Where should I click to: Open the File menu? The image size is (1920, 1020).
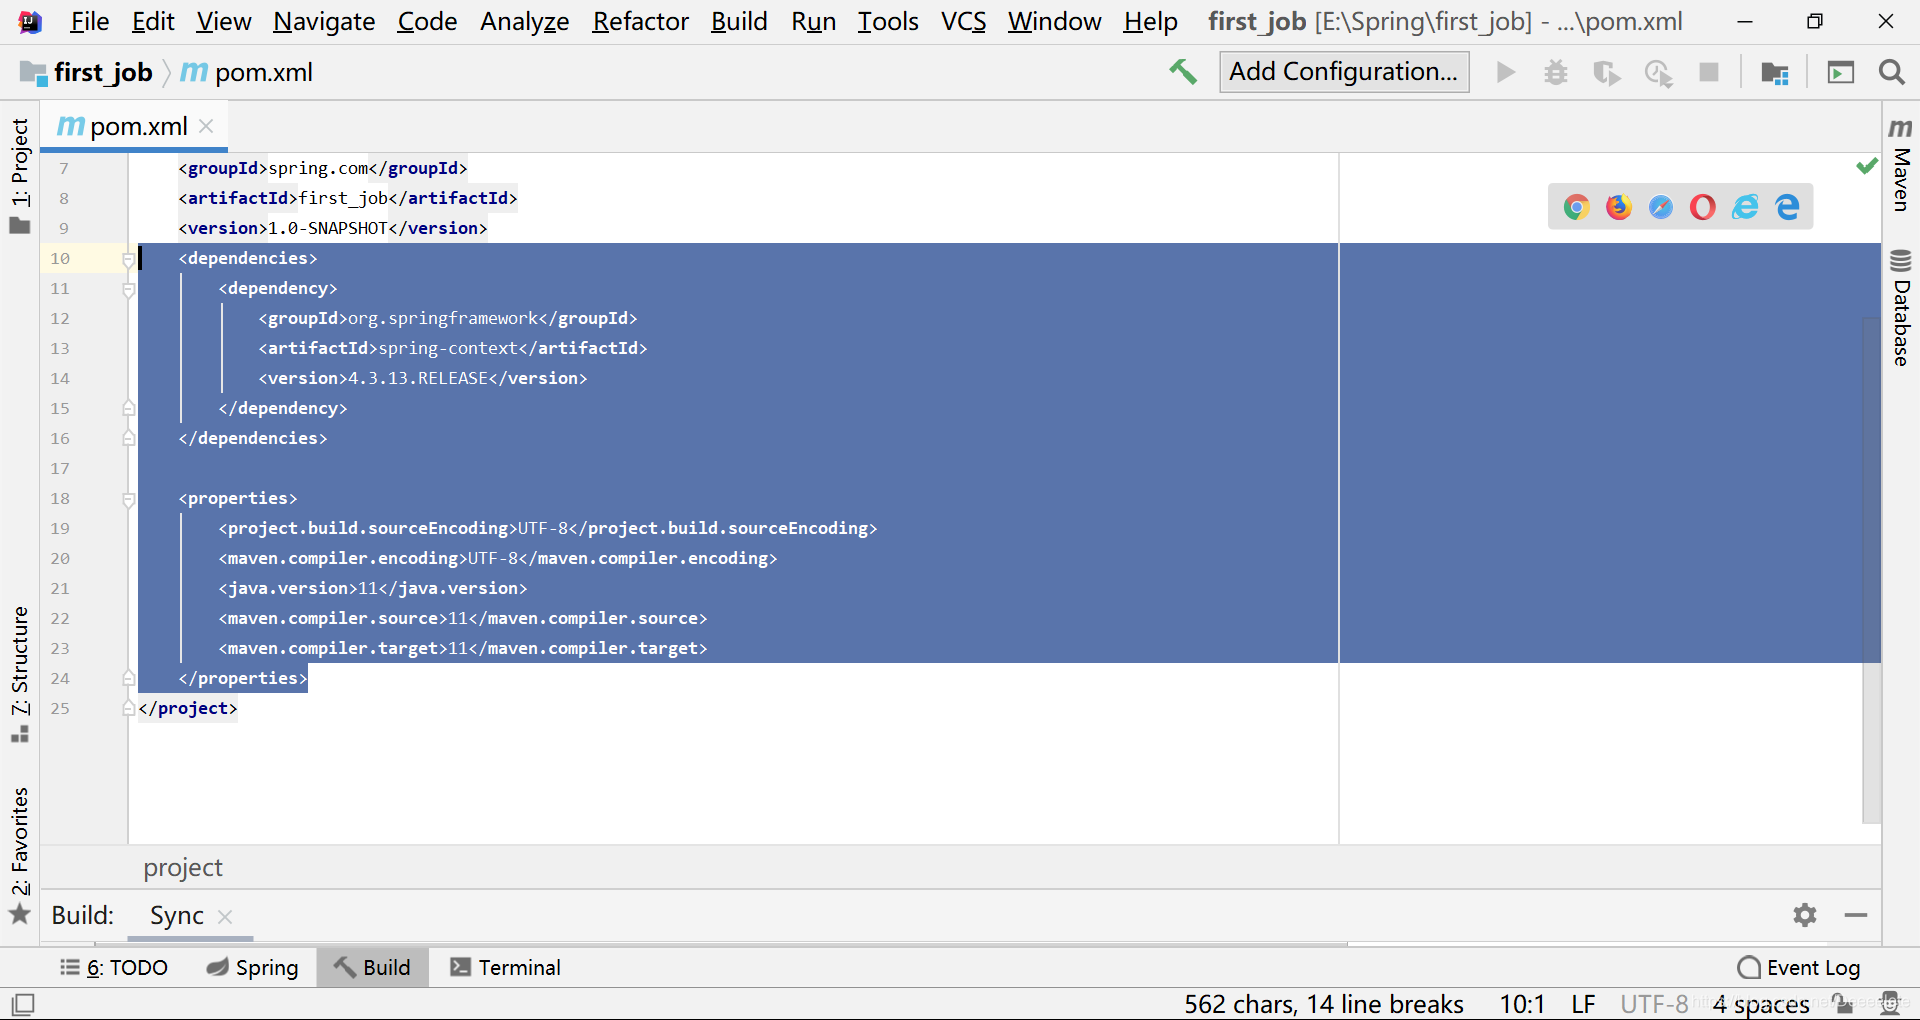click(x=89, y=21)
